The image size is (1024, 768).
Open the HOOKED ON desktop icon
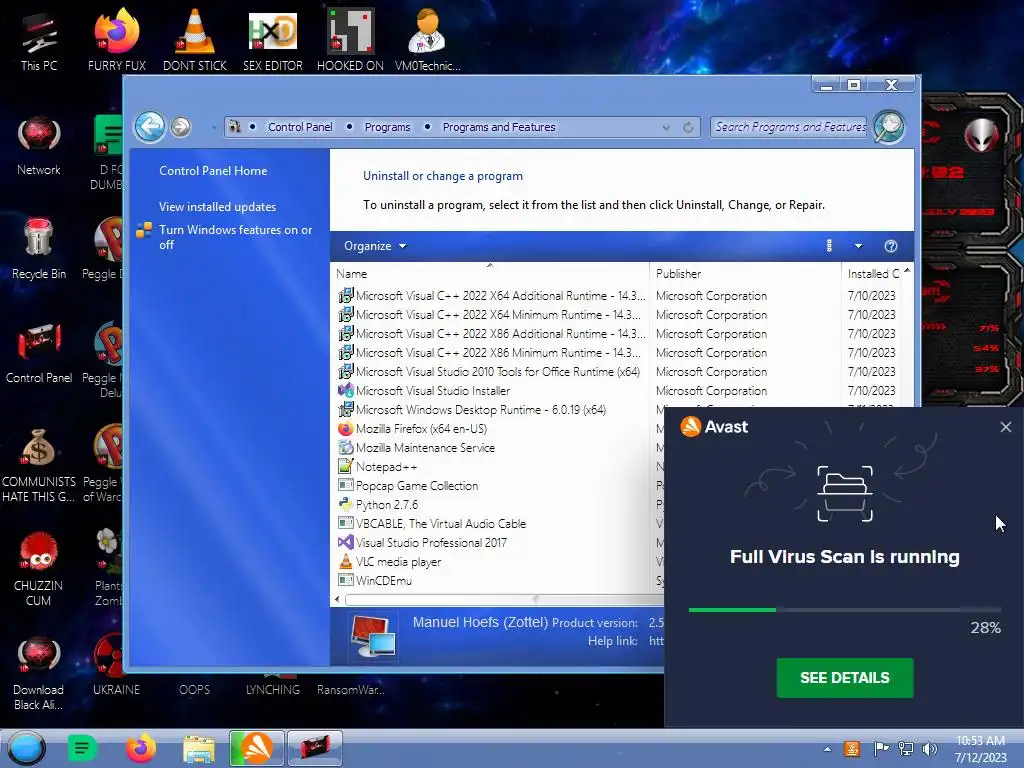[350, 39]
